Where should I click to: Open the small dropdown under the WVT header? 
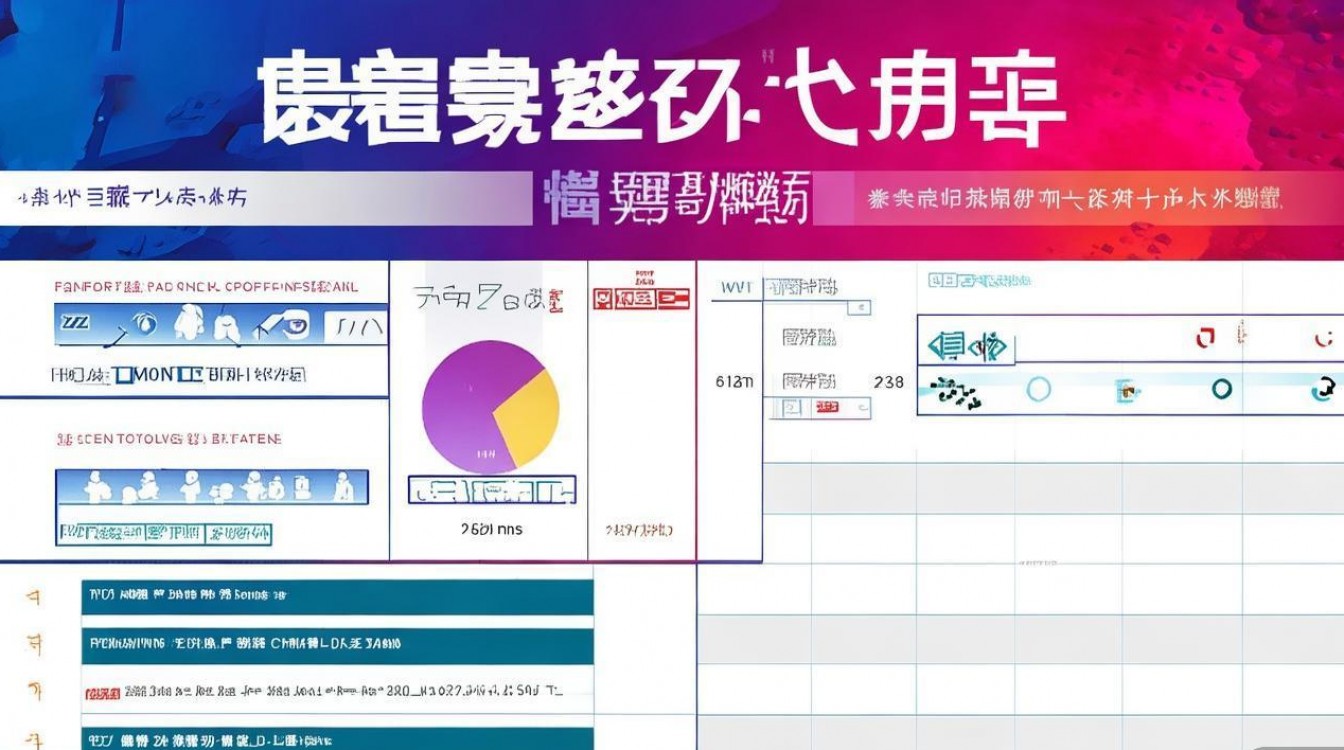click(x=858, y=307)
